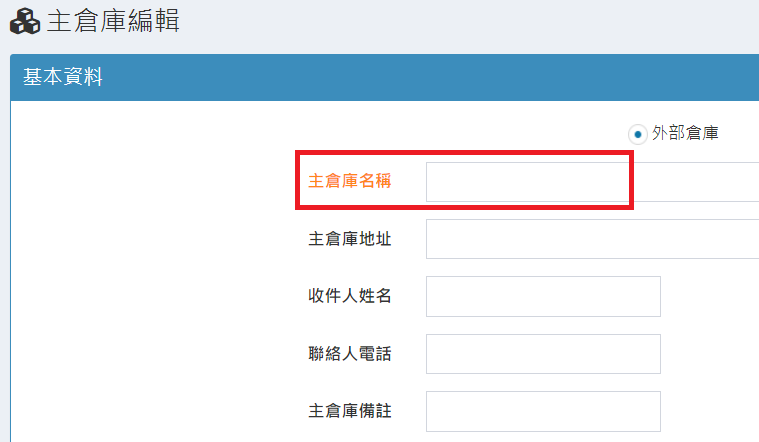Image resolution: width=759 pixels, height=442 pixels.
Task: Click the 主倉庫編輯 page title
Action: click(113, 21)
